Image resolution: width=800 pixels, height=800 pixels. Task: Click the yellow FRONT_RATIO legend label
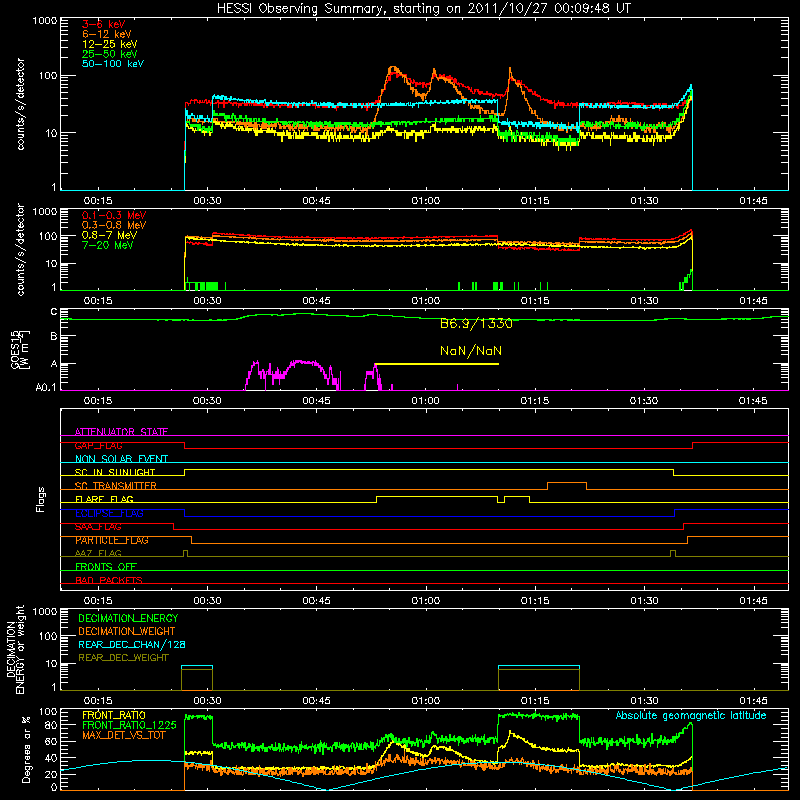pos(114,715)
